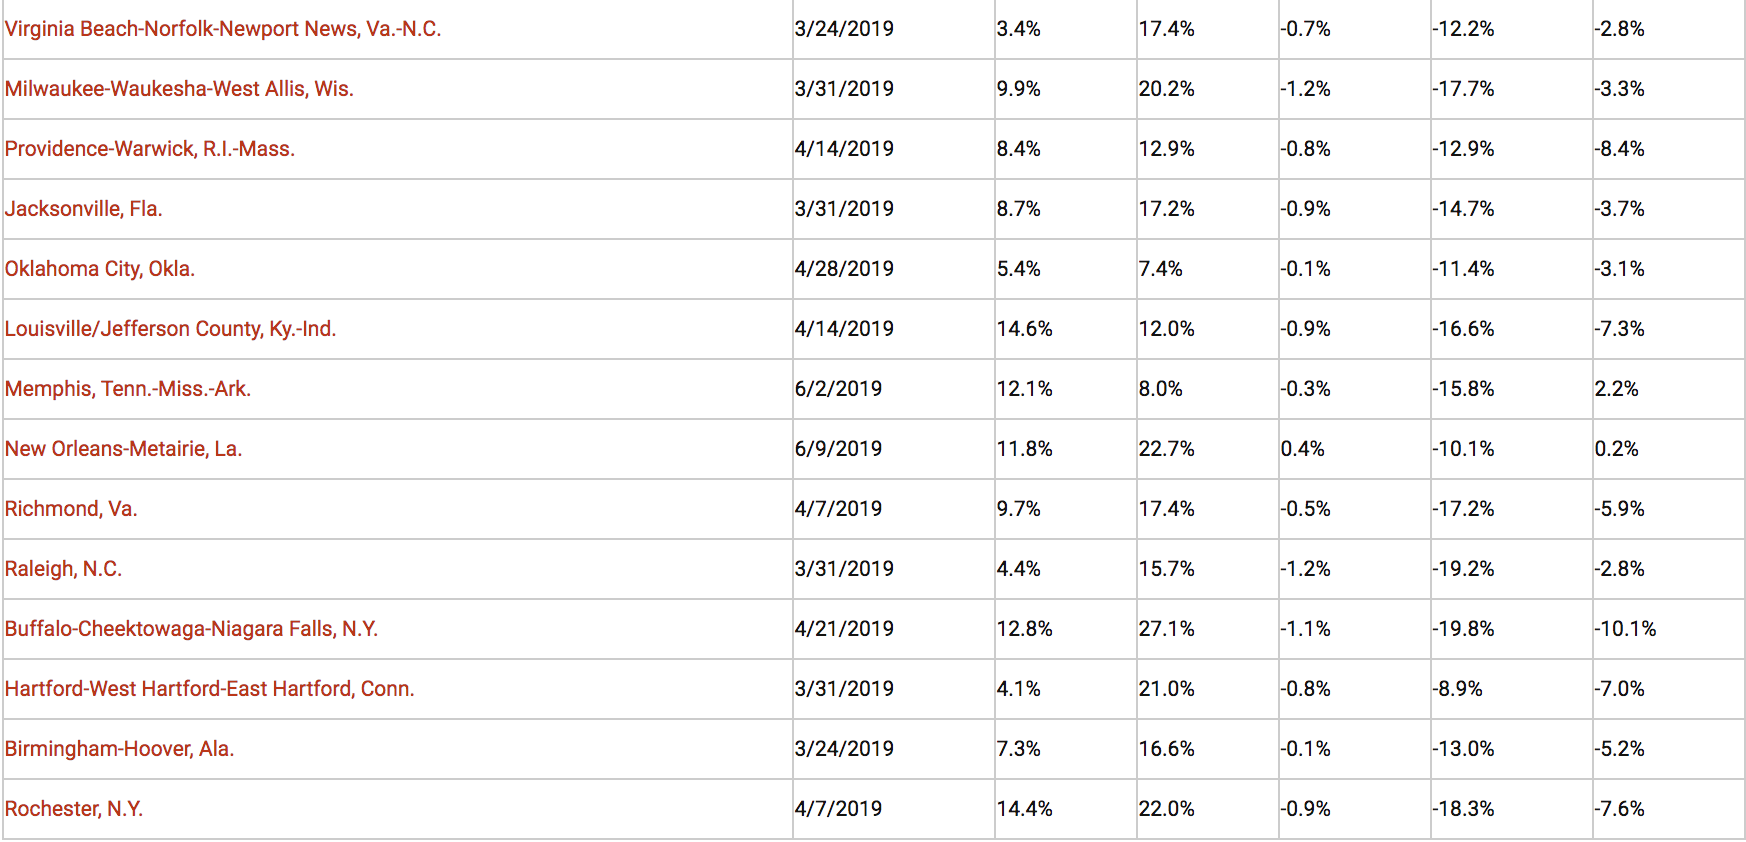Screen dimensions: 1746x842
Task: Open the Birmingham-Hoover, Ala. link
Action: pyautogui.click(x=119, y=749)
